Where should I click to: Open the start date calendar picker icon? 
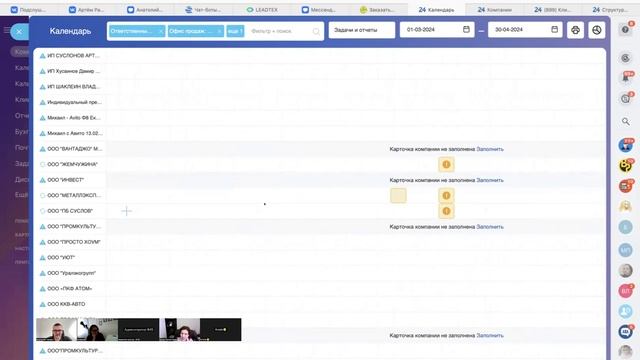466,29
